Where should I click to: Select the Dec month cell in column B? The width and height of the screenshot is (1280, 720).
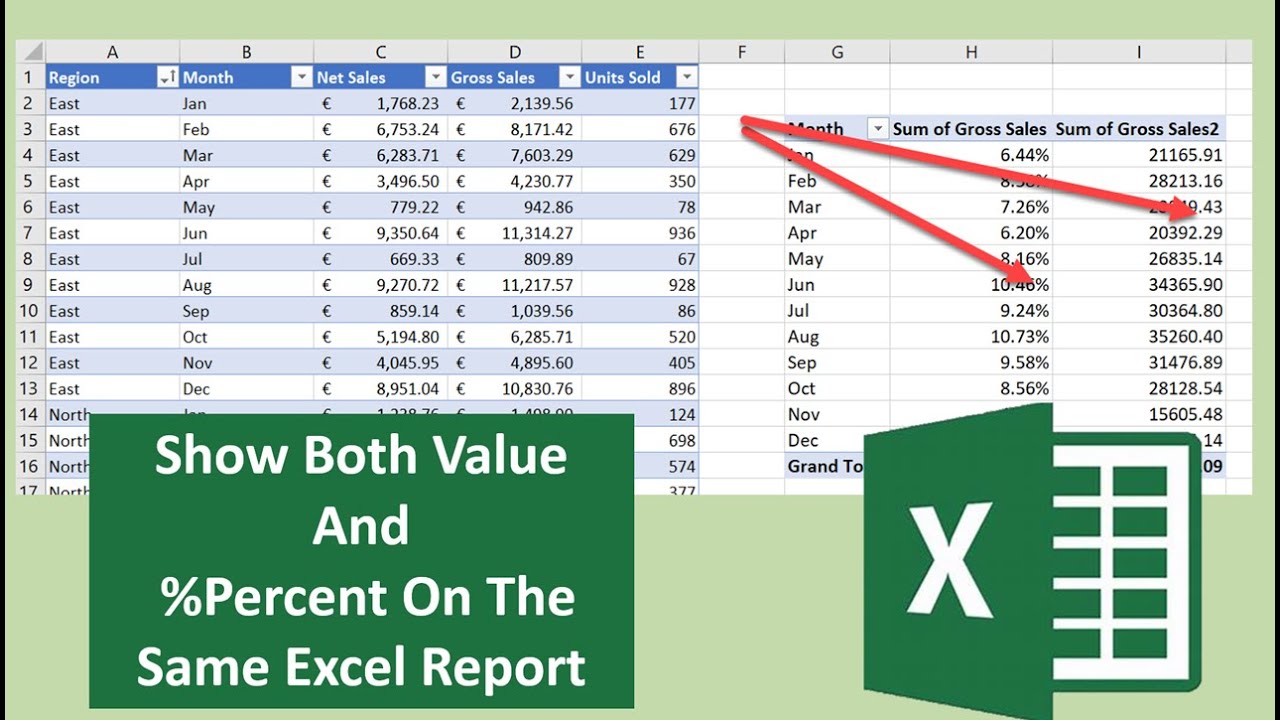[x=246, y=389]
